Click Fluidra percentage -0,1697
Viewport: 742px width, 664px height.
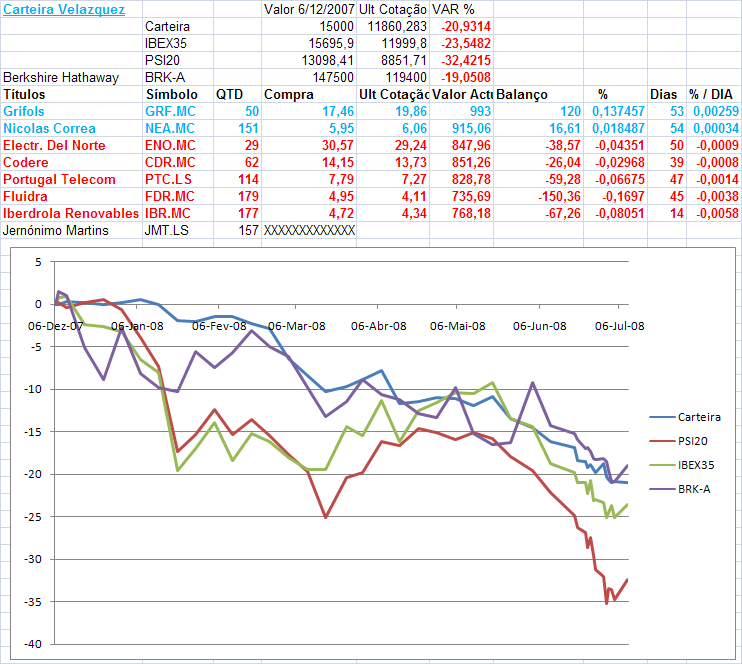coord(615,197)
